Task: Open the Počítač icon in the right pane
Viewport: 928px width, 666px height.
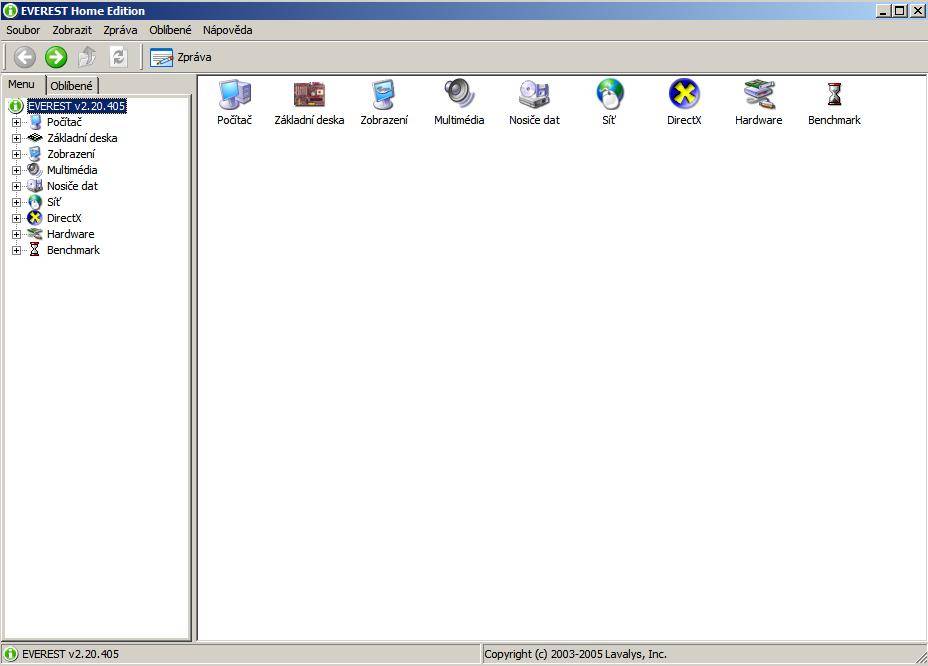Action: (234, 95)
